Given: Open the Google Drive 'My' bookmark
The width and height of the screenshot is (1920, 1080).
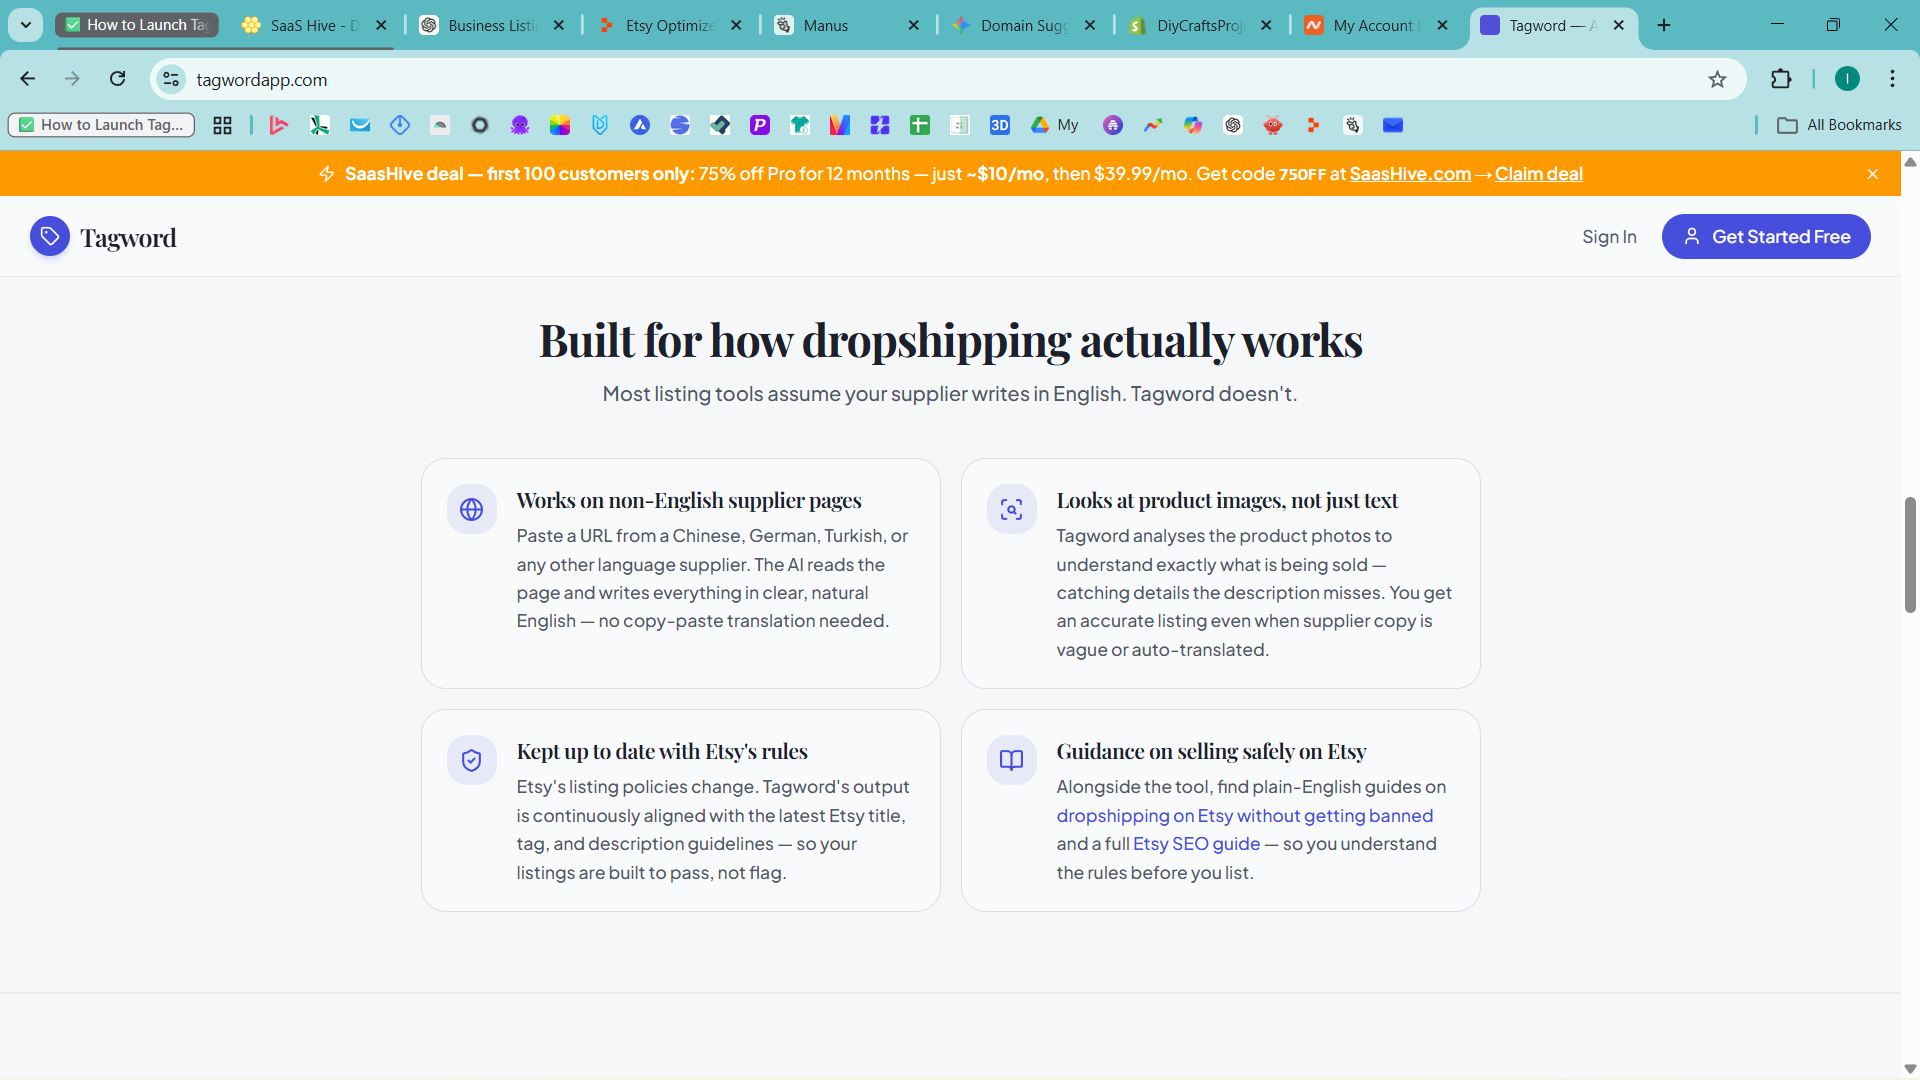Looking at the screenshot, I should 1055,125.
